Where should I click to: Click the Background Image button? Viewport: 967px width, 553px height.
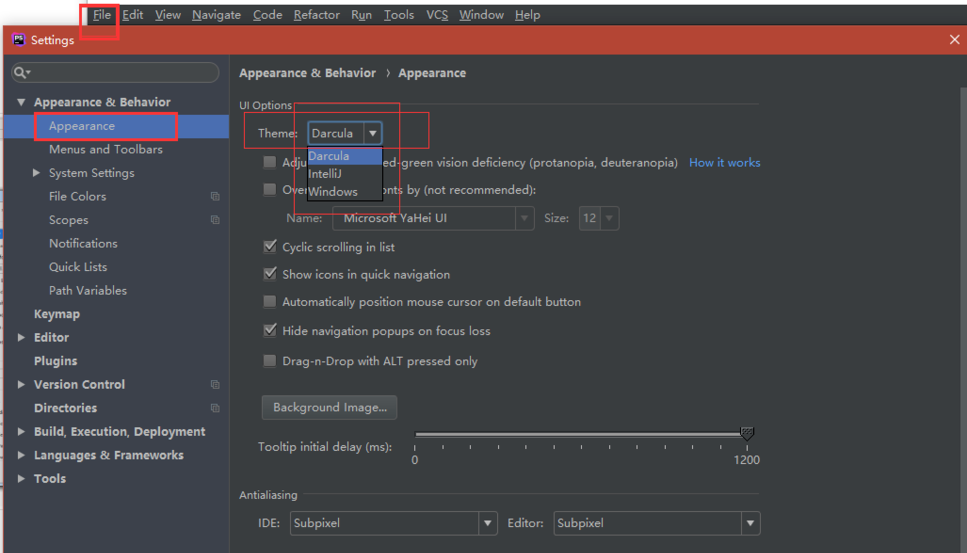pos(329,408)
